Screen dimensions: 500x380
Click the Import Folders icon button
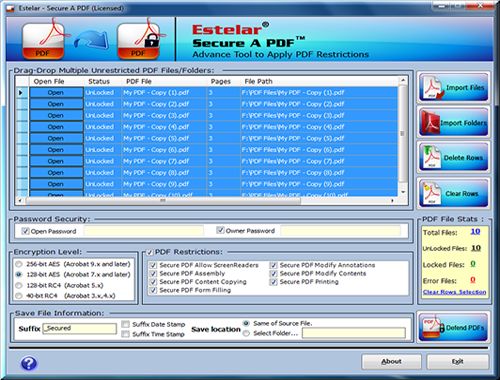click(453, 122)
